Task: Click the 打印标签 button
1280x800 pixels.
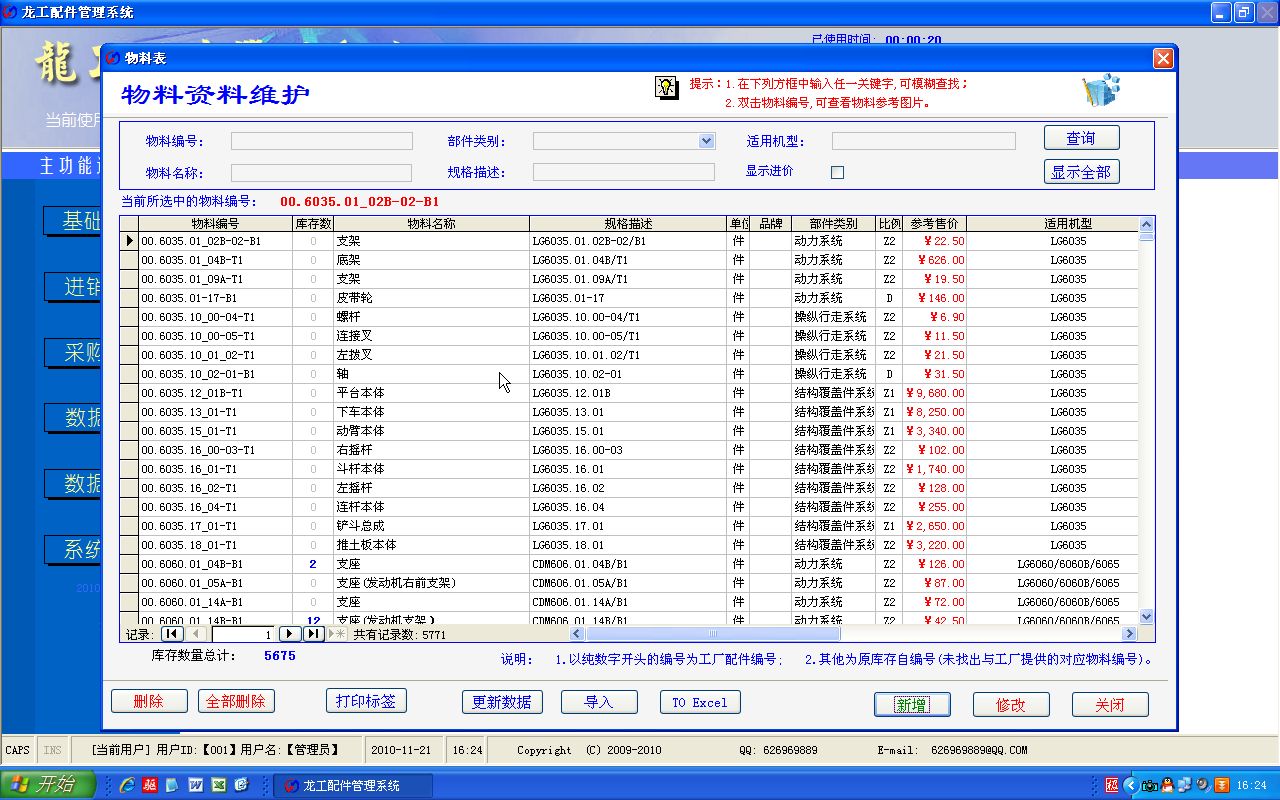Action: 366,701
